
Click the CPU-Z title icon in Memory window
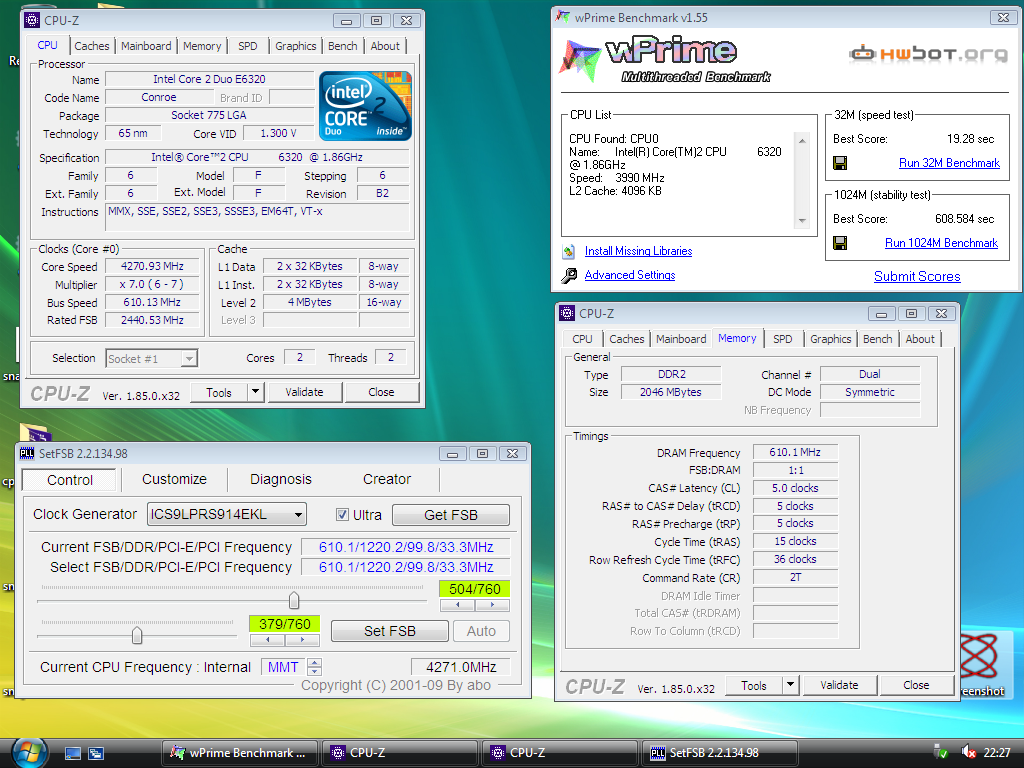coord(568,313)
